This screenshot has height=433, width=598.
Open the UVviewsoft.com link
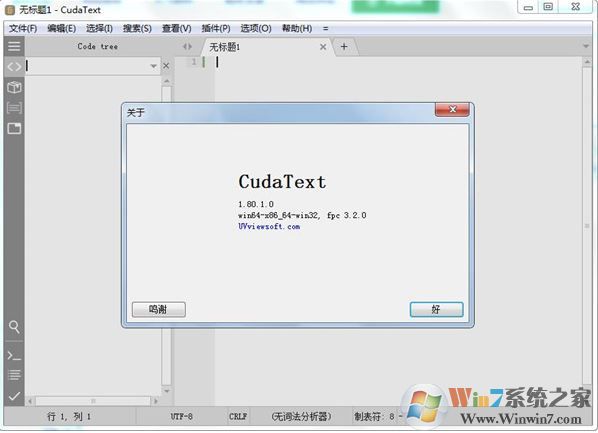pyautogui.click(x=269, y=226)
